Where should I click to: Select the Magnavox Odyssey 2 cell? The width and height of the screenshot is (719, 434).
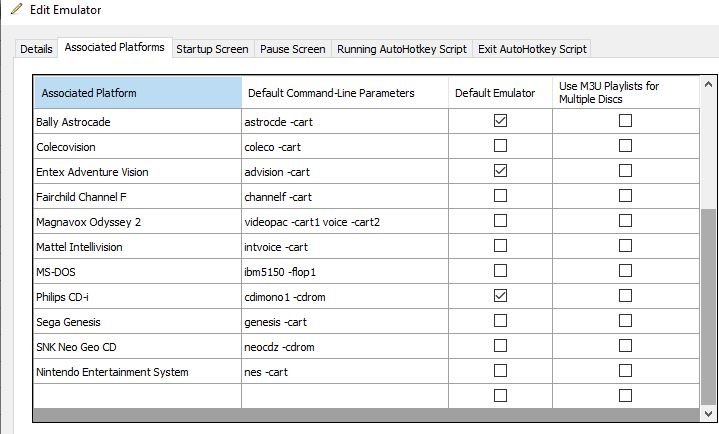click(x=138, y=222)
